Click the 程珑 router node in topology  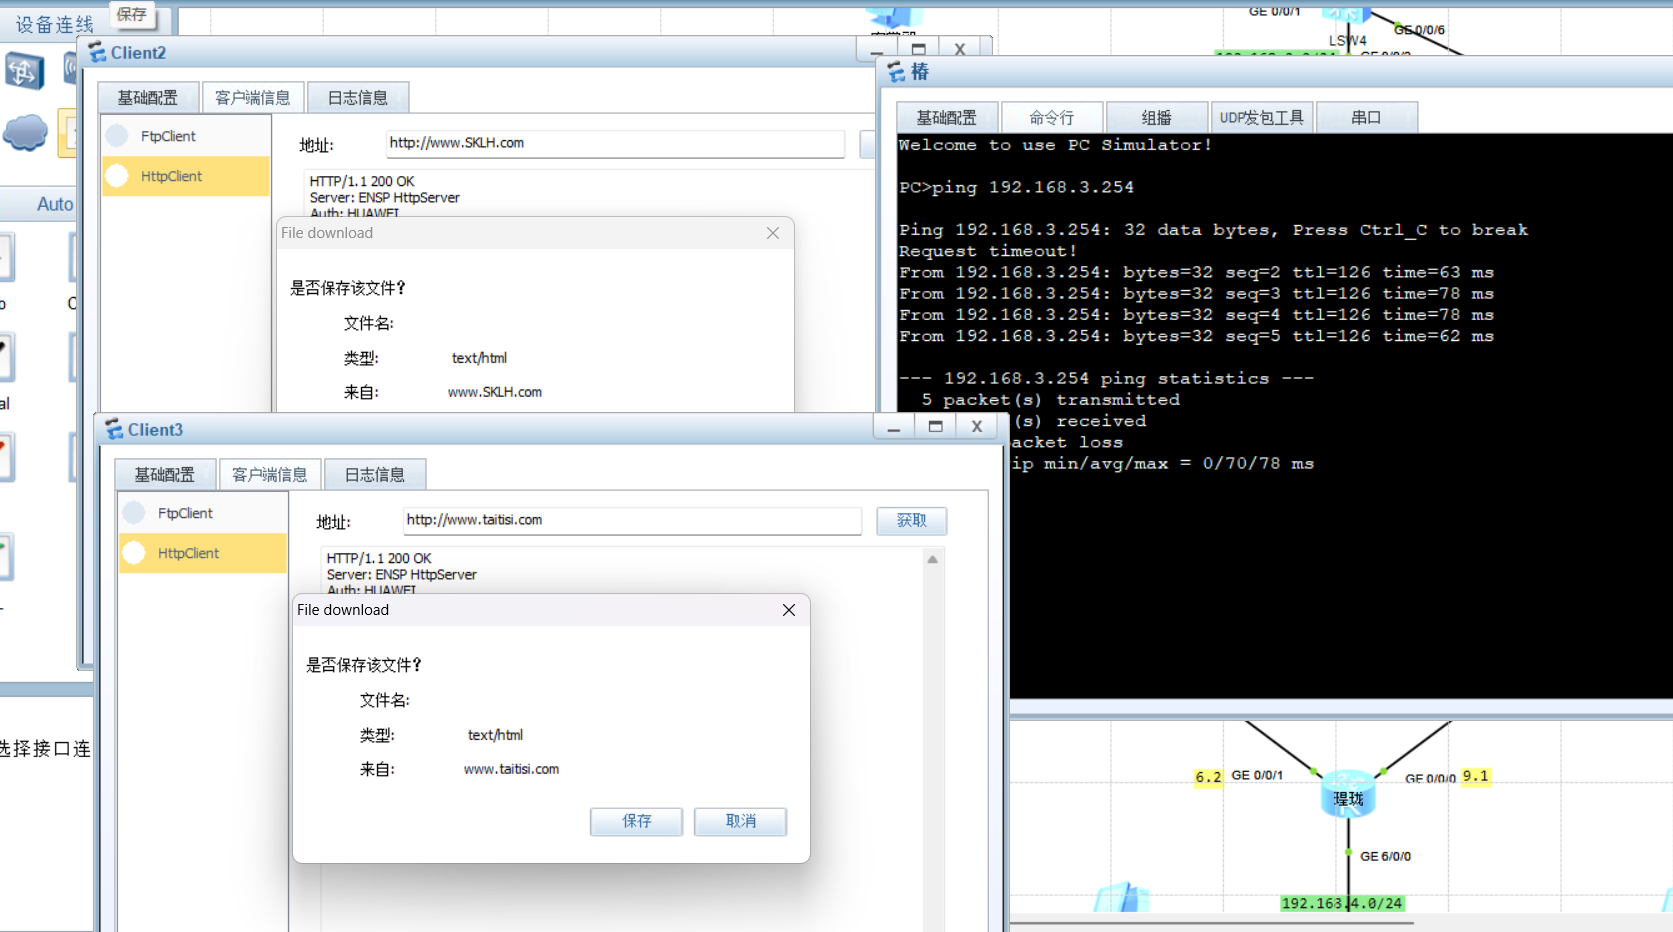click(x=1348, y=794)
